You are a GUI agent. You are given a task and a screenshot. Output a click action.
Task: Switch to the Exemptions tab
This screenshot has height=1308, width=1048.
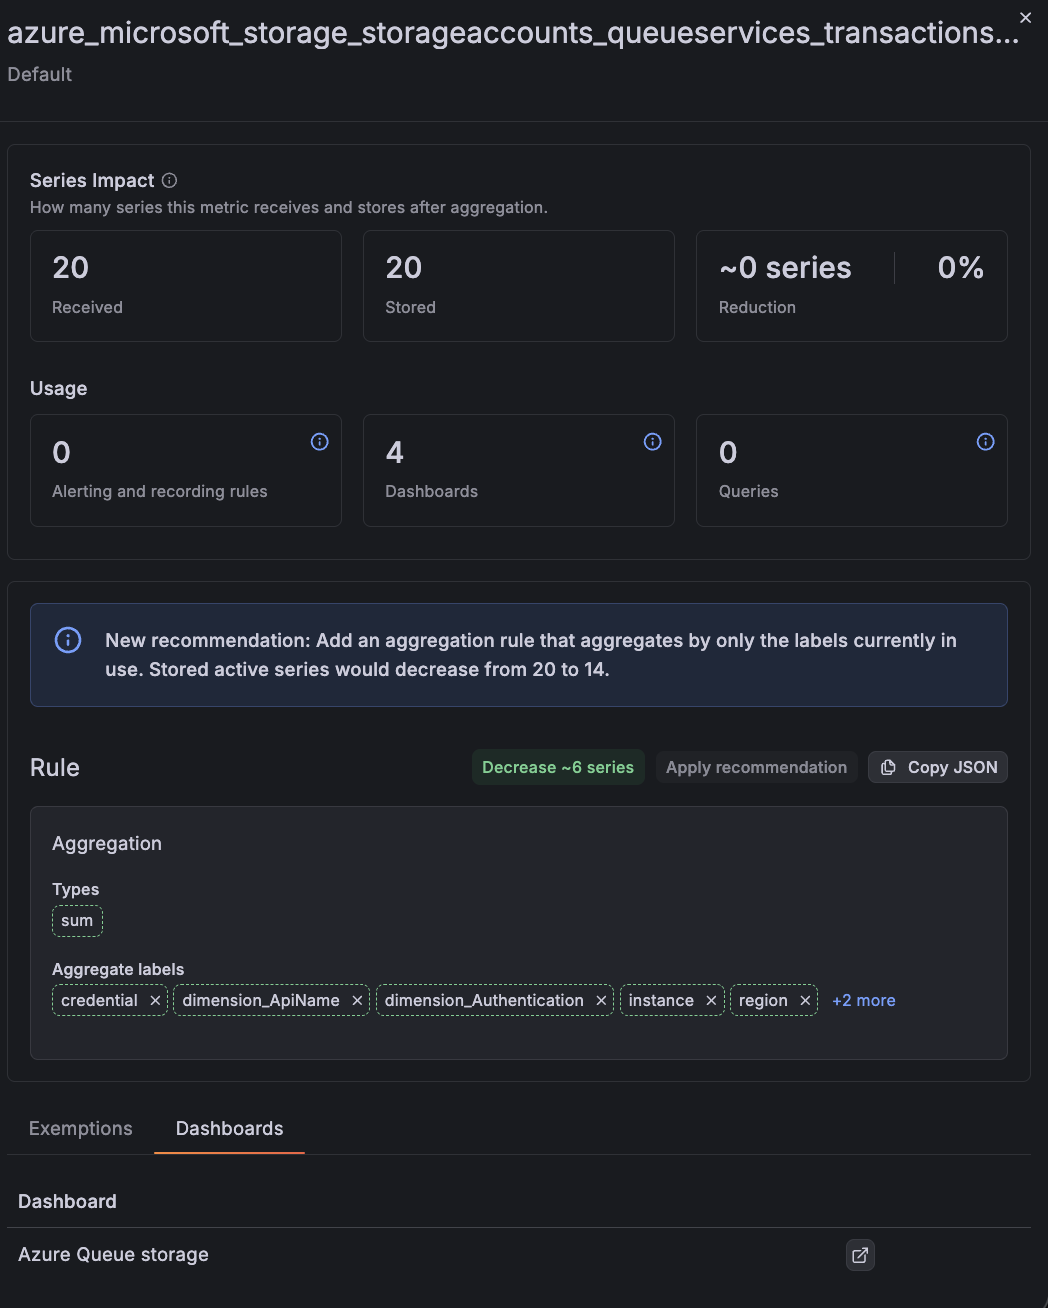click(81, 1128)
